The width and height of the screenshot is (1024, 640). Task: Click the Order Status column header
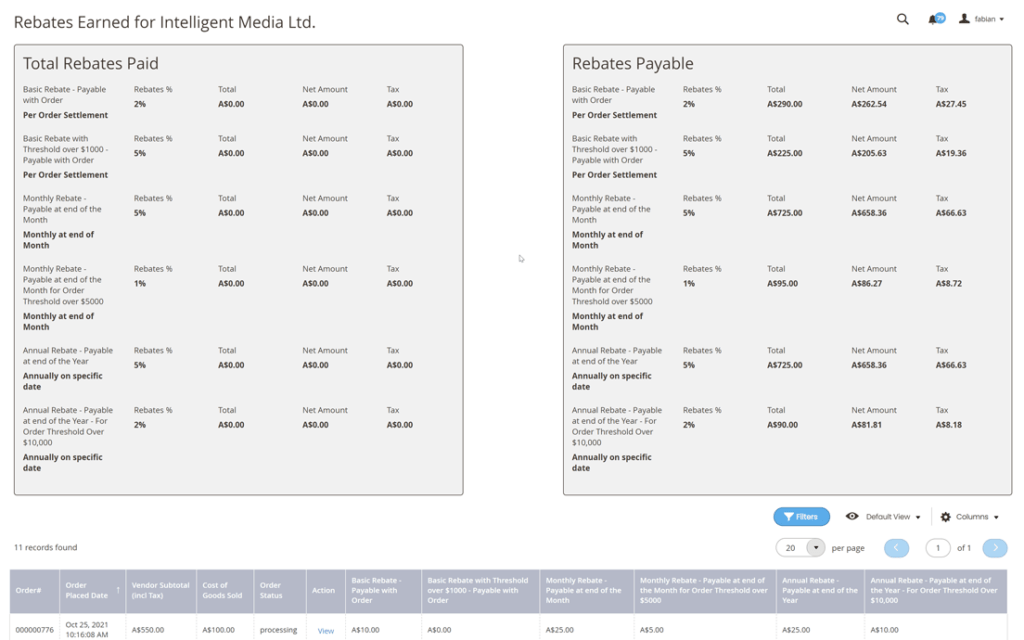point(280,590)
